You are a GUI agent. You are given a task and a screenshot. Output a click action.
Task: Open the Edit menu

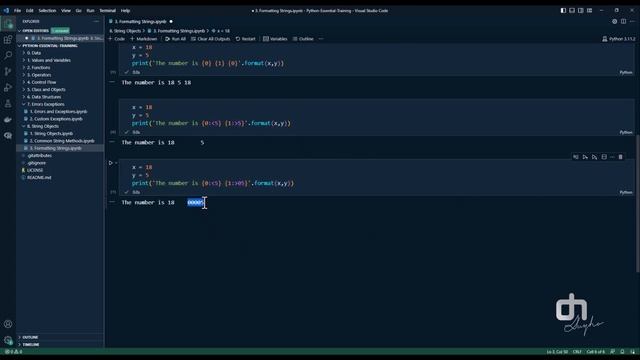coord(30,11)
